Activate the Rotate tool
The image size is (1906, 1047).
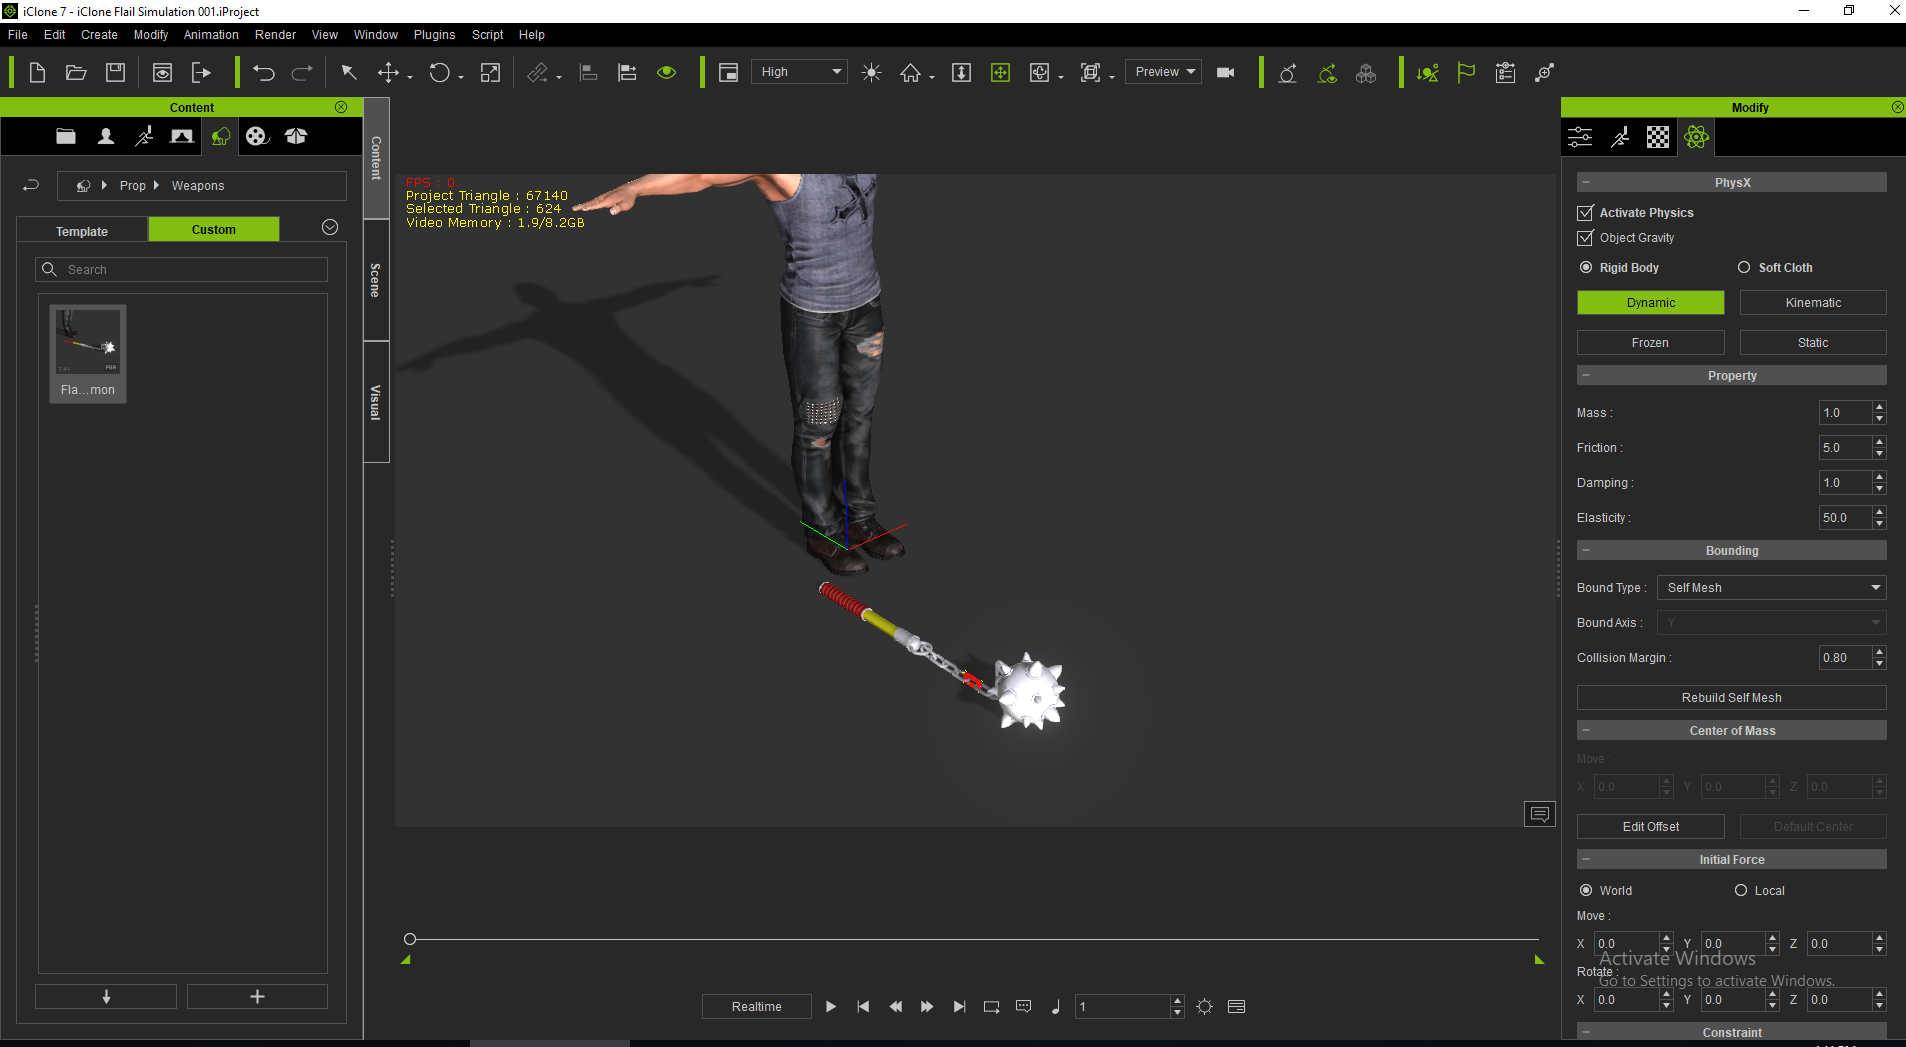439,72
